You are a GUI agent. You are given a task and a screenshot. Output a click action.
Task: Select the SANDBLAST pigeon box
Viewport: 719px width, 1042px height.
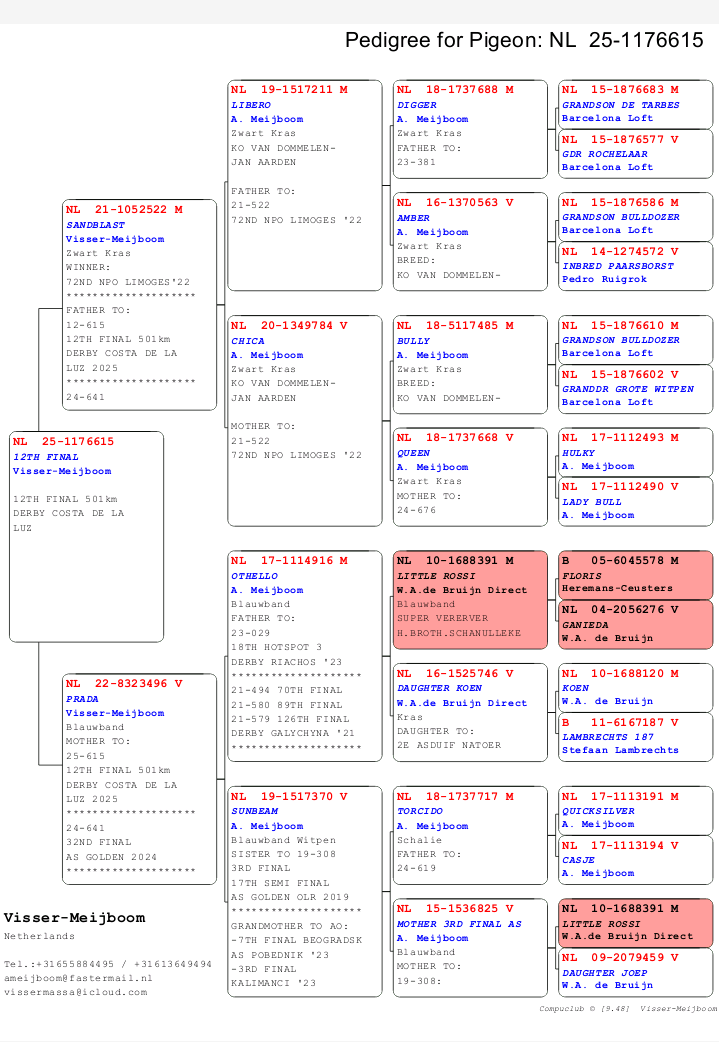[x=140, y=304]
